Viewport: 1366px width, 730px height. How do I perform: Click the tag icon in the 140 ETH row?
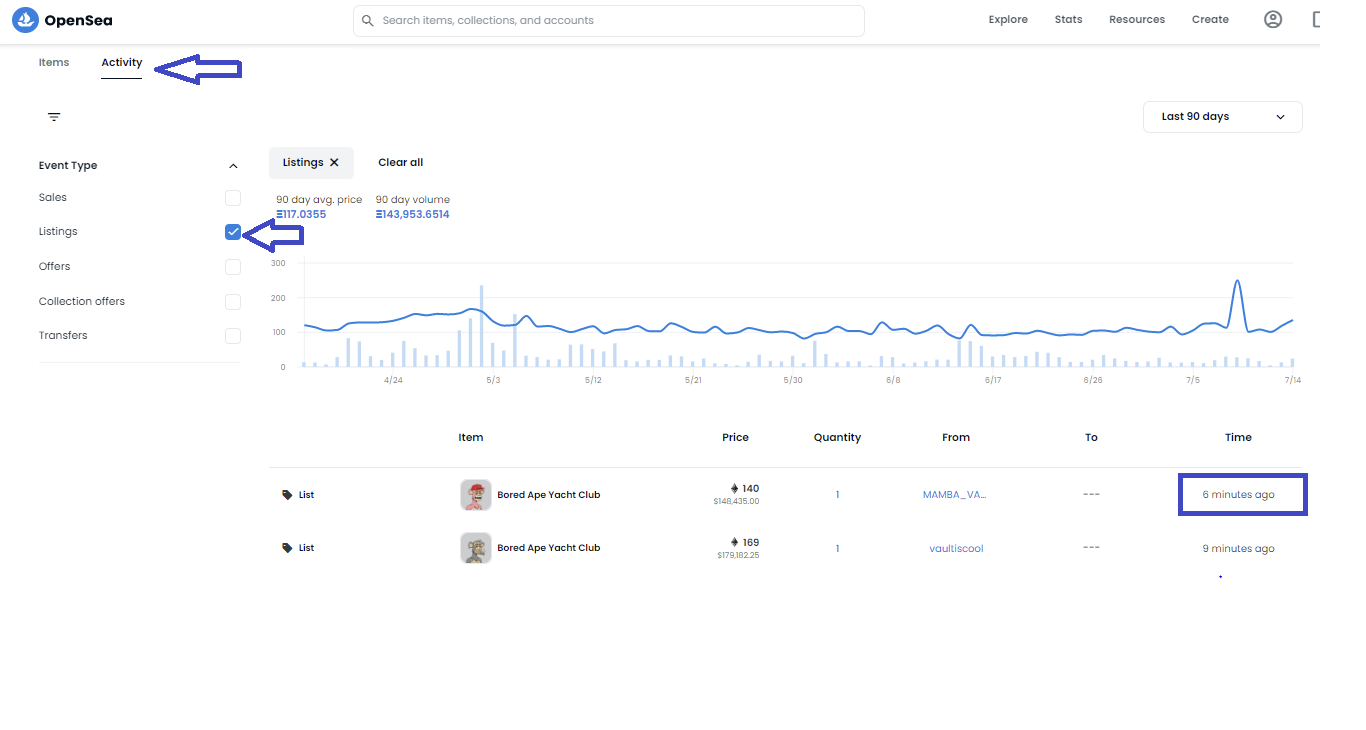[288, 495]
